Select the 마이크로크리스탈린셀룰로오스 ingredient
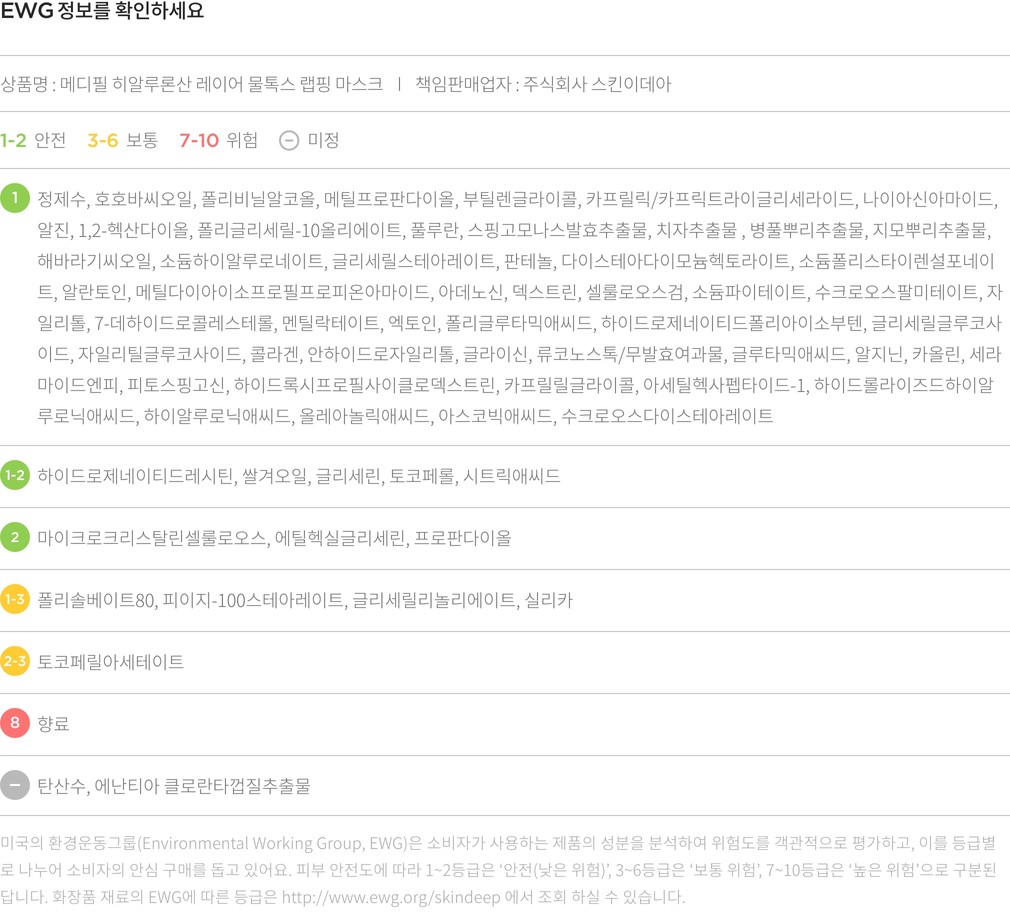1010x916 pixels. (x=154, y=538)
